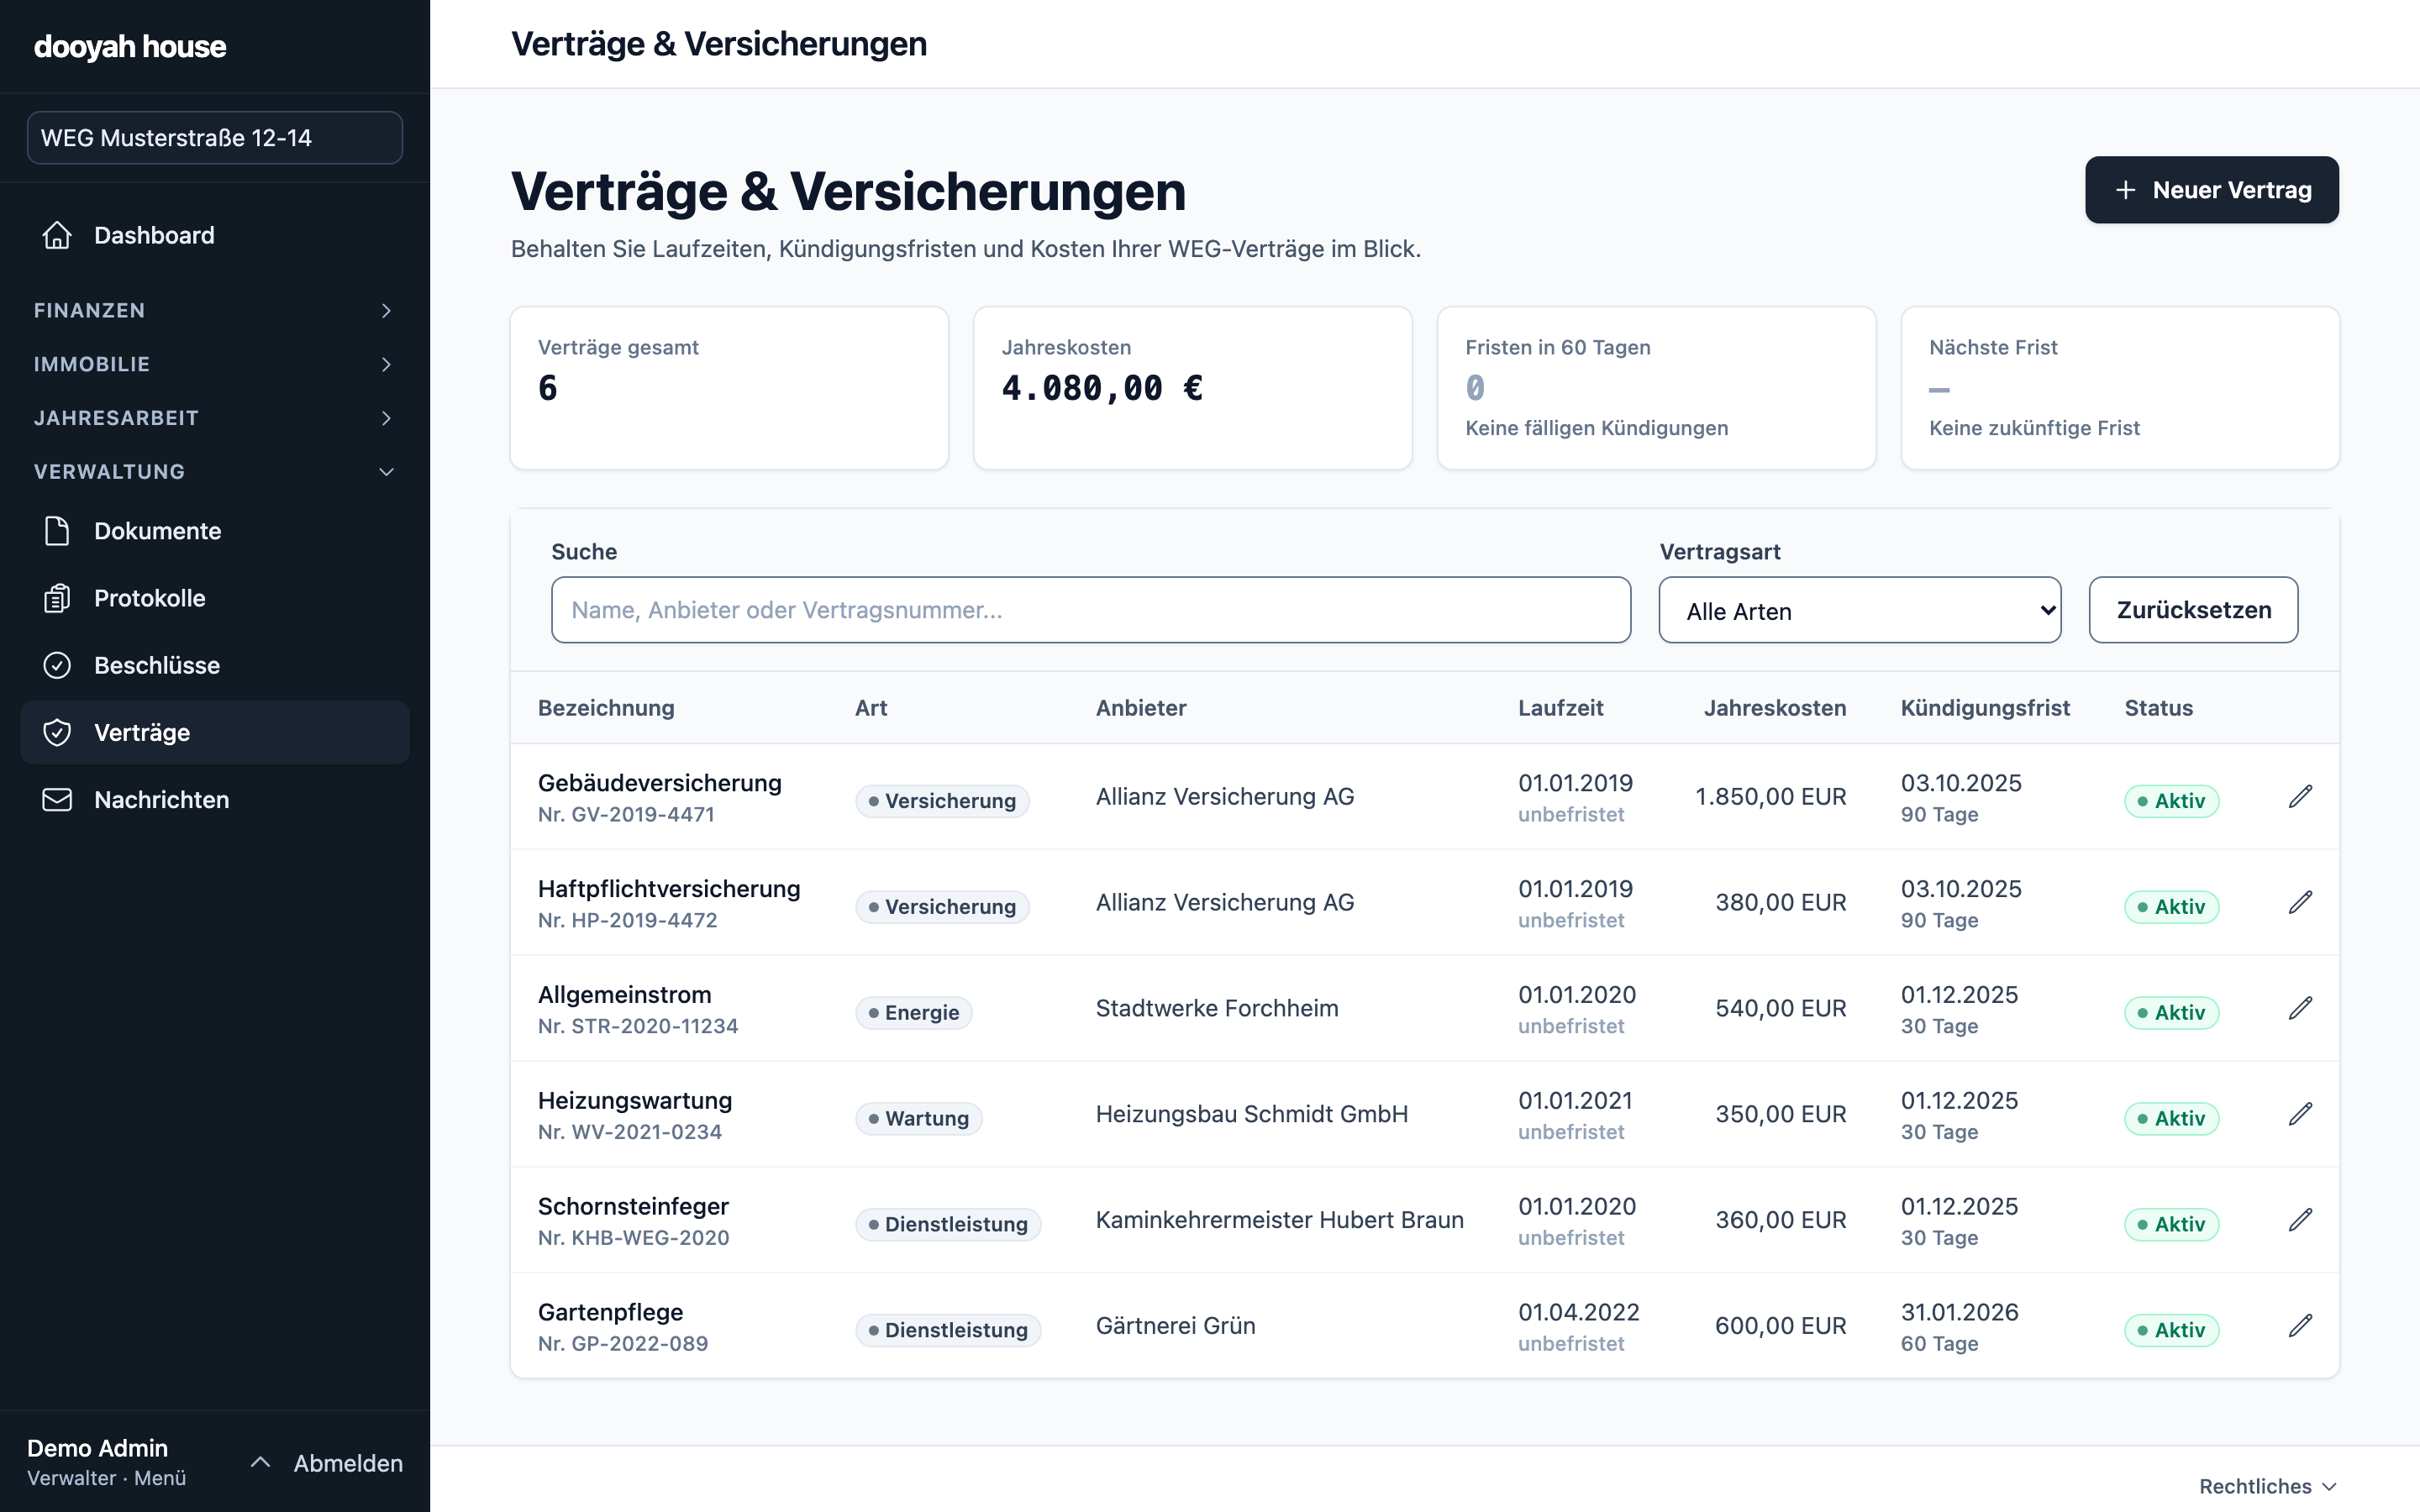Viewport: 2420px width, 1512px height.
Task: Expand the Rechtliches footer menu
Action: (2268, 1486)
